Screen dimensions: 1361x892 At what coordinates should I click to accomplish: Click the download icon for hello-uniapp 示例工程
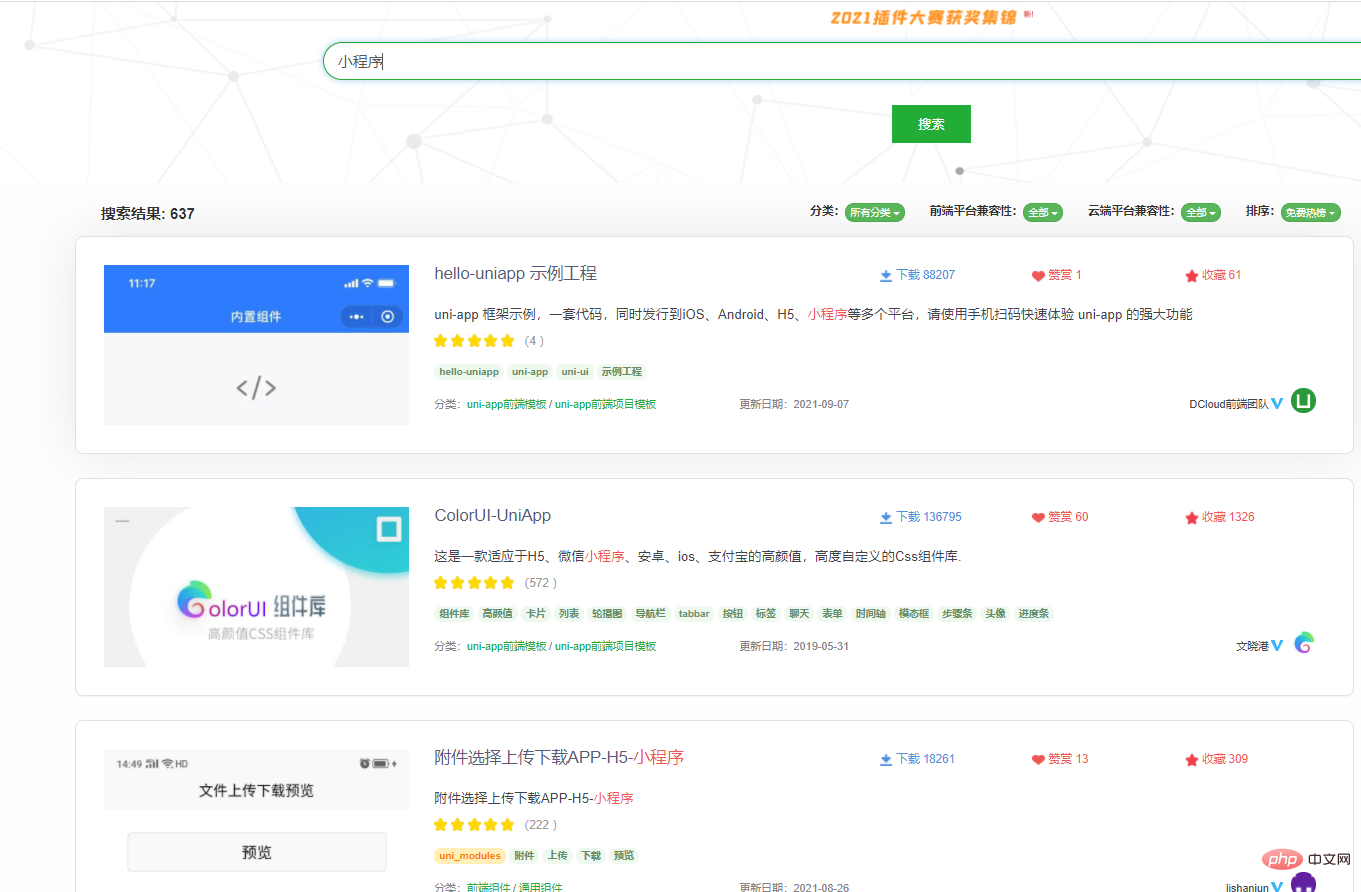coord(885,275)
